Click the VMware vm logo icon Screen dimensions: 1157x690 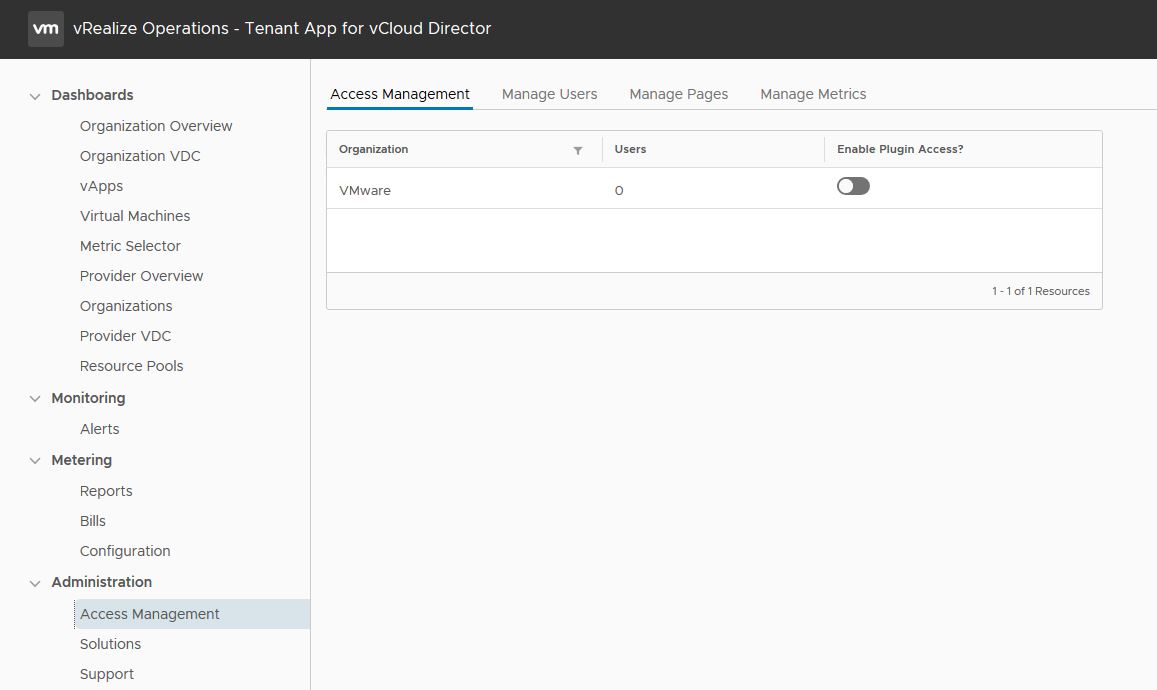(46, 29)
